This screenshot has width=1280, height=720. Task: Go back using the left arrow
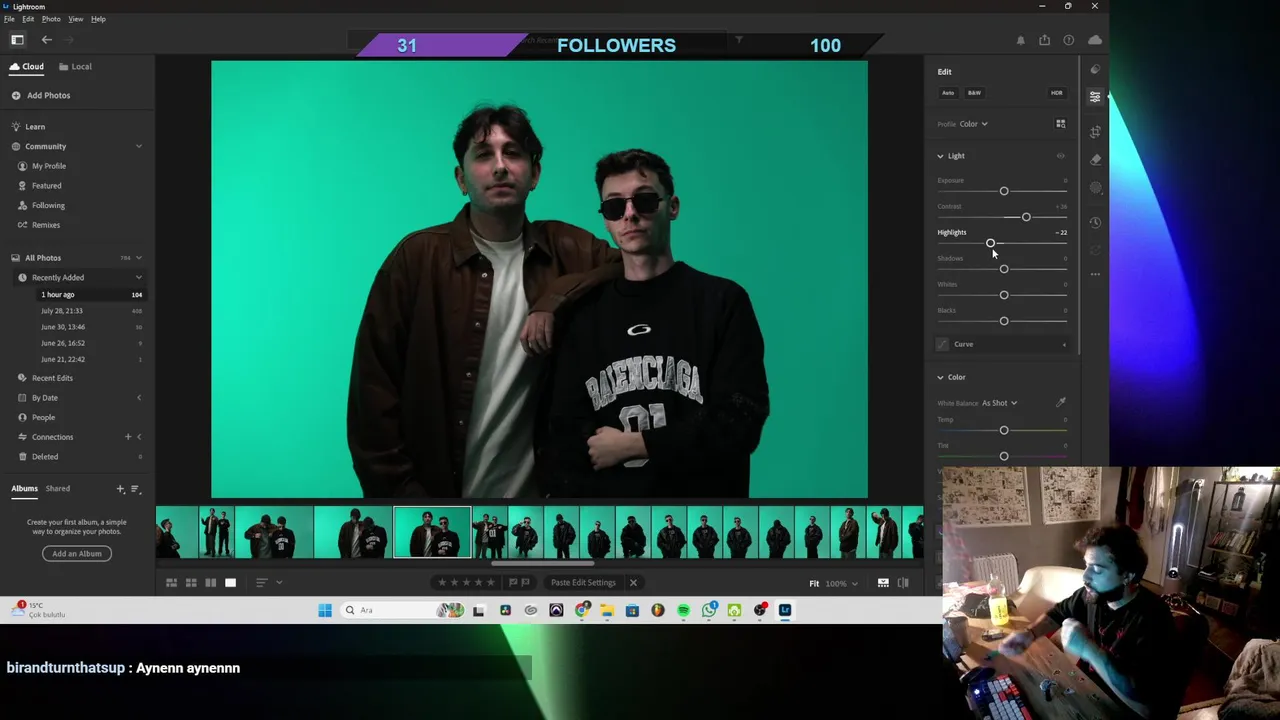[x=46, y=40]
